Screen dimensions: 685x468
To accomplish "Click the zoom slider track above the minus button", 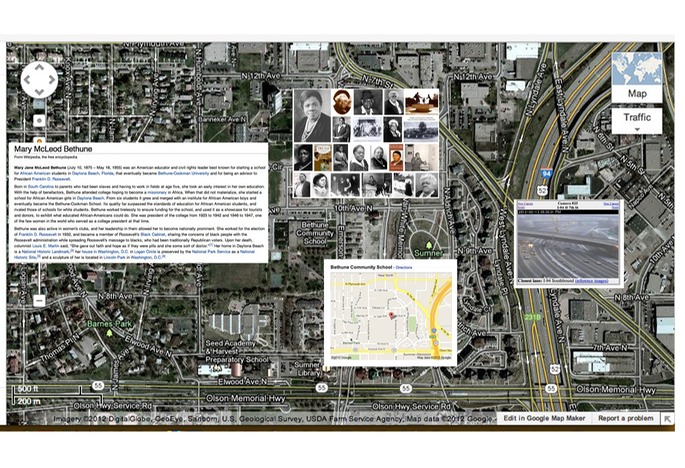I will [x=39, y=280].
